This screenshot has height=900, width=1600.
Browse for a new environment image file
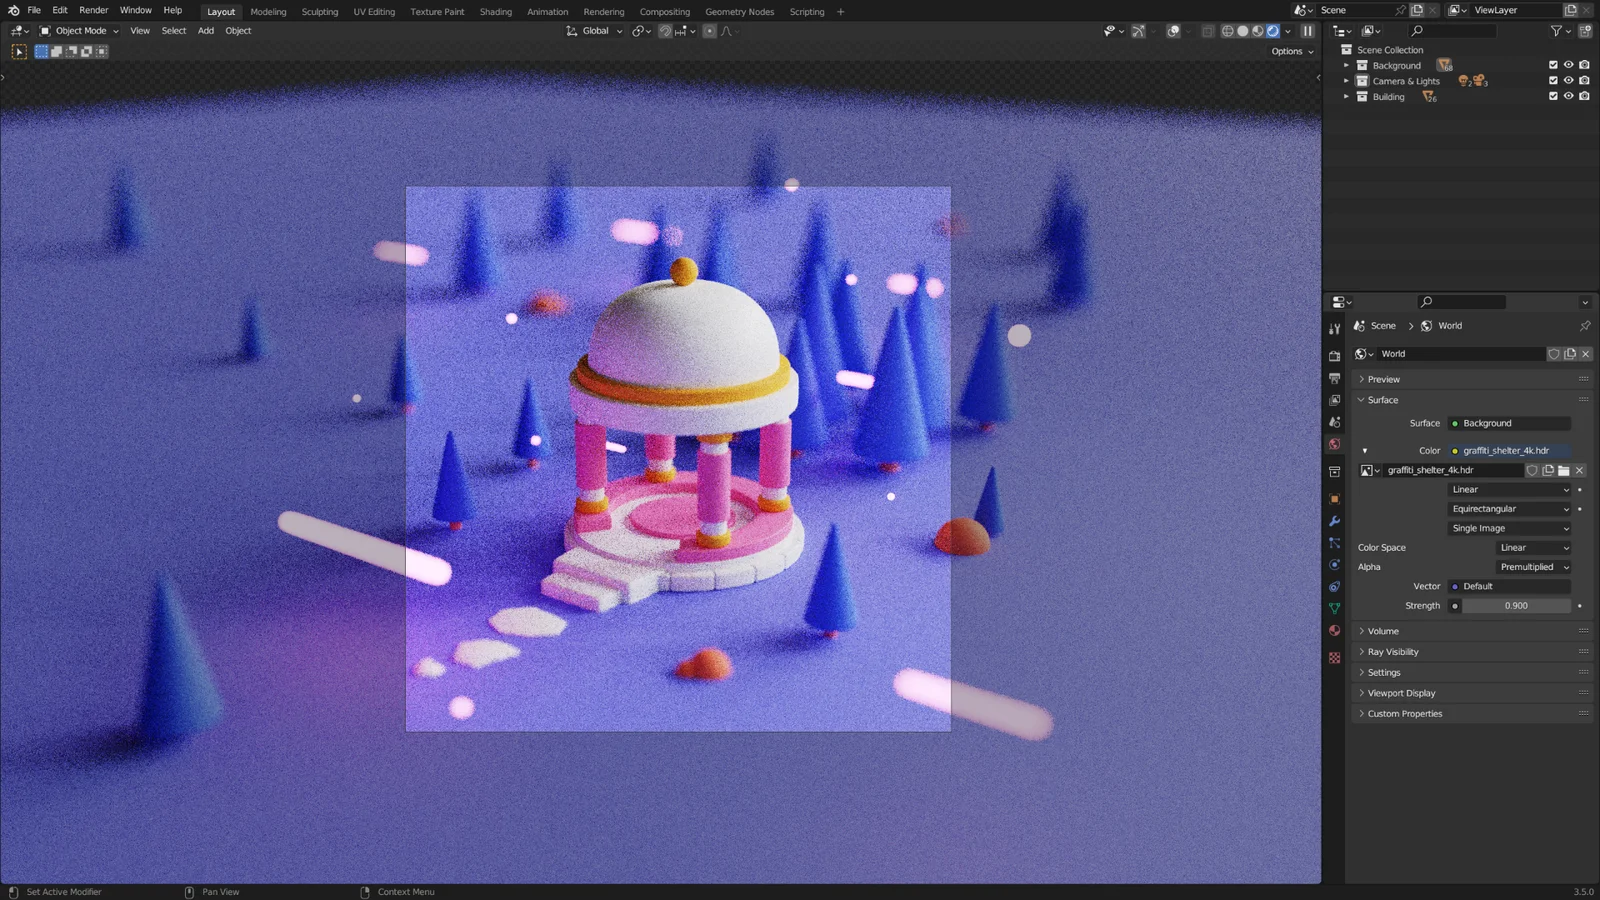pos(1564,470)
